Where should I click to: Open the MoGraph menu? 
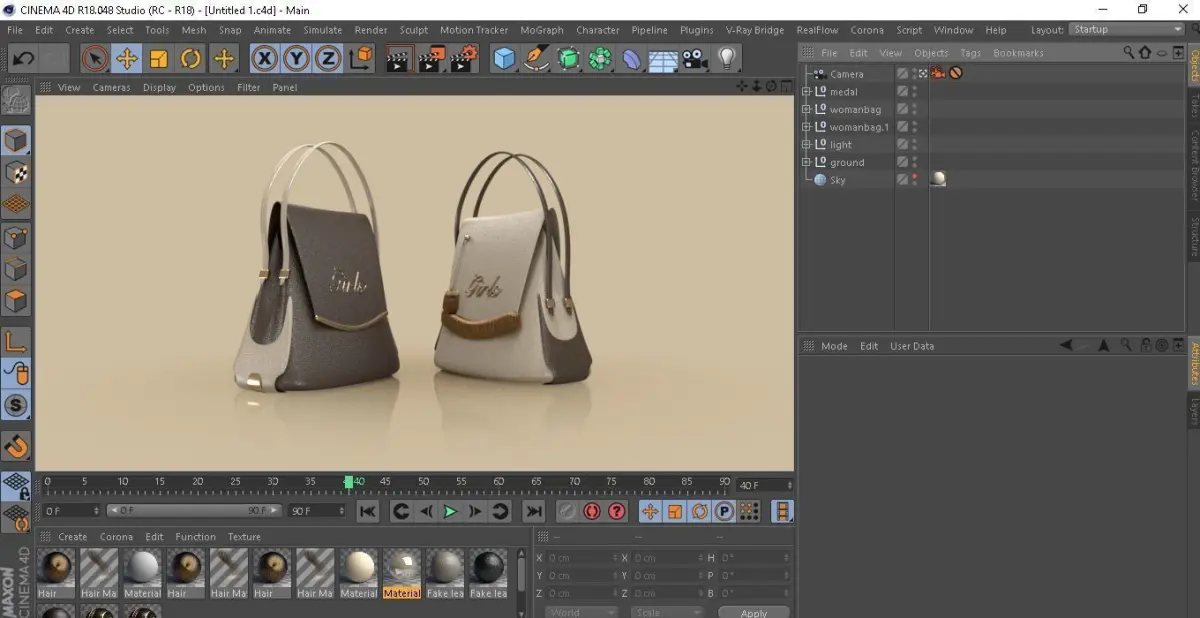(x=542, y=30)
